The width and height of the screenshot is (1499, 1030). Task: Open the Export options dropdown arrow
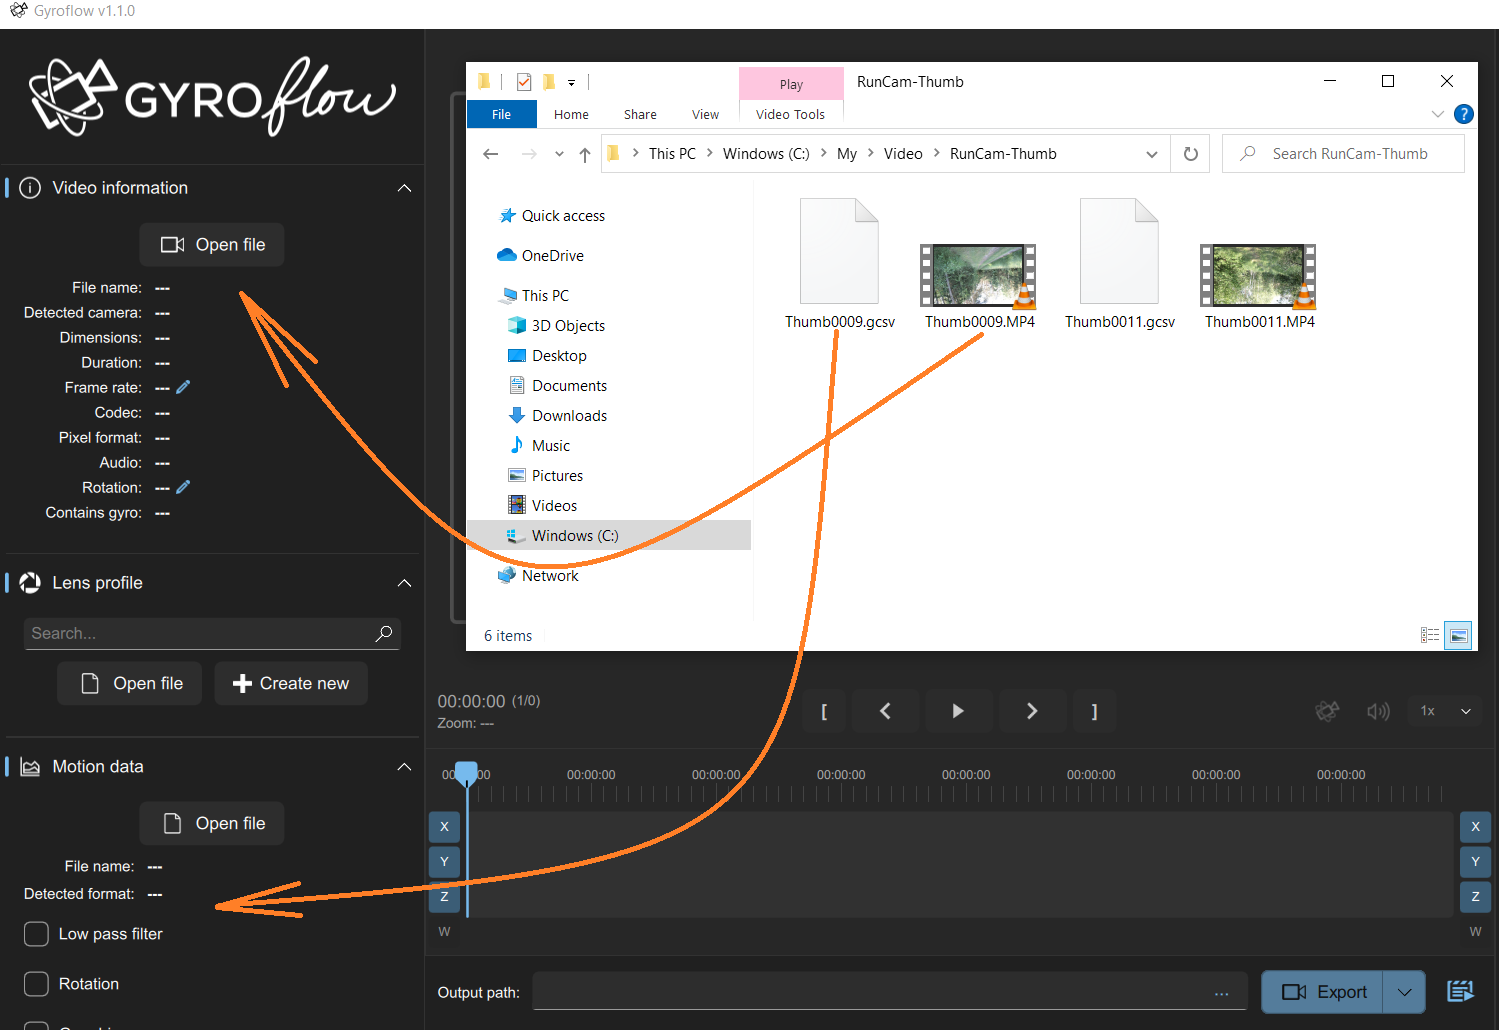pos(1404,992)
